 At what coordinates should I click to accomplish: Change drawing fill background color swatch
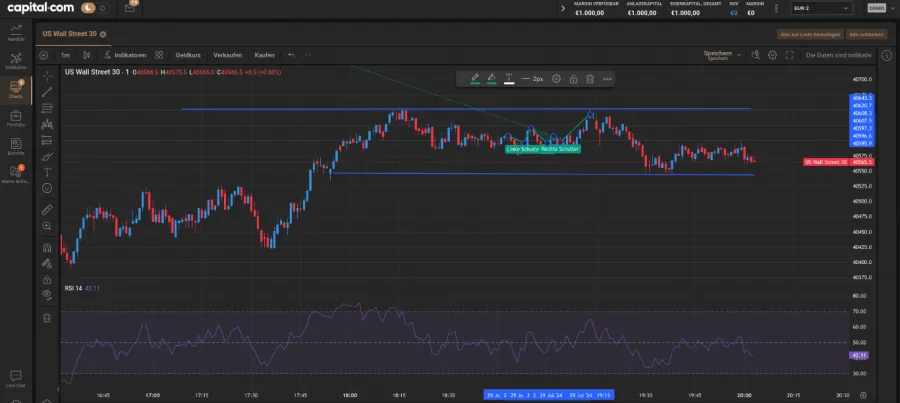pyautogui.click(x=492, y=79)
